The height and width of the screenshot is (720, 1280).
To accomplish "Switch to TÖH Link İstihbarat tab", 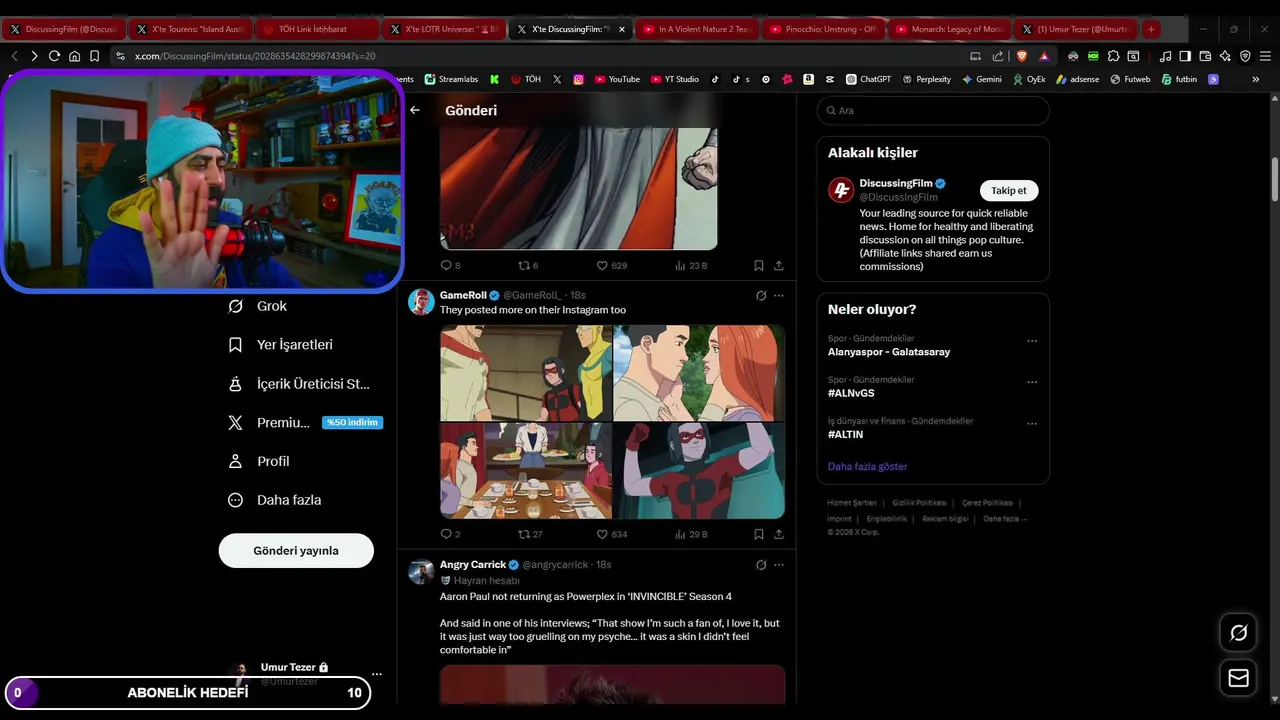I will (x=317, y=29).
